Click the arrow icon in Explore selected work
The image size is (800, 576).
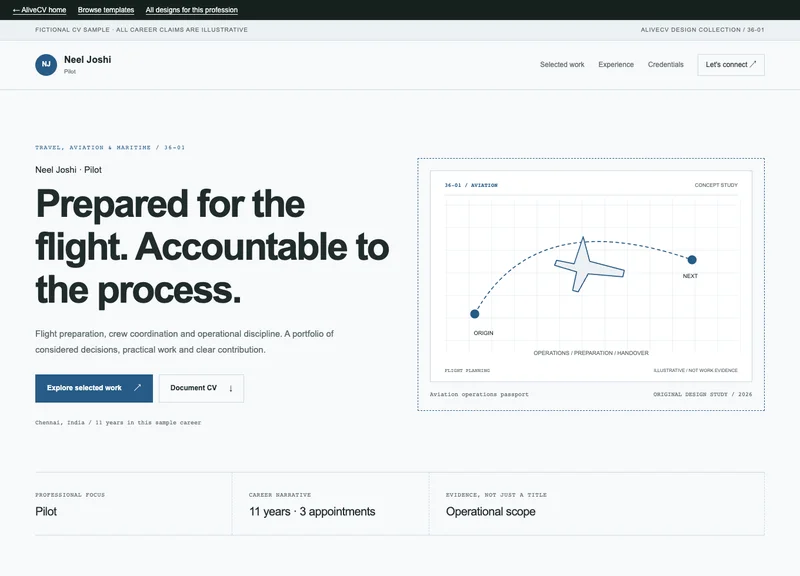[137, 388]
